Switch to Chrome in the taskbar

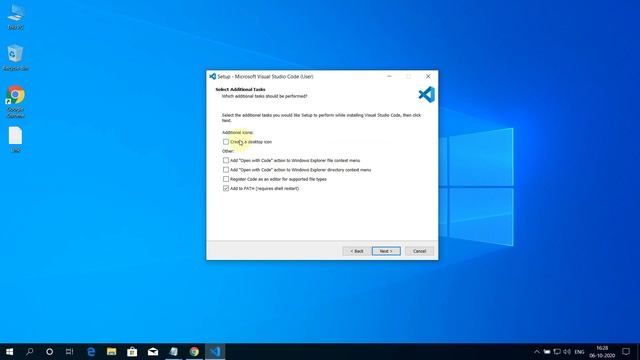click(x=194, y=351)
